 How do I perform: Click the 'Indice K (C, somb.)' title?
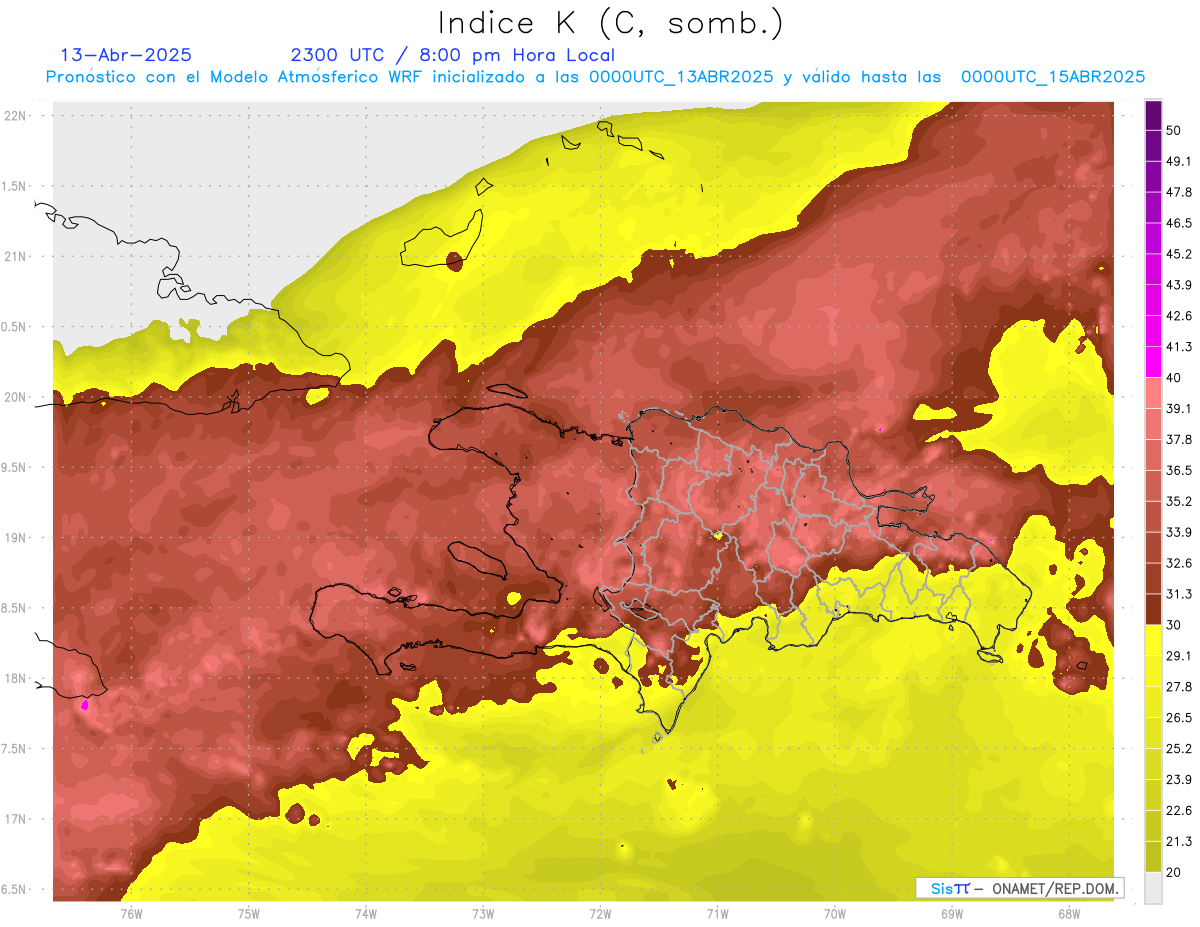coord(611,23)
